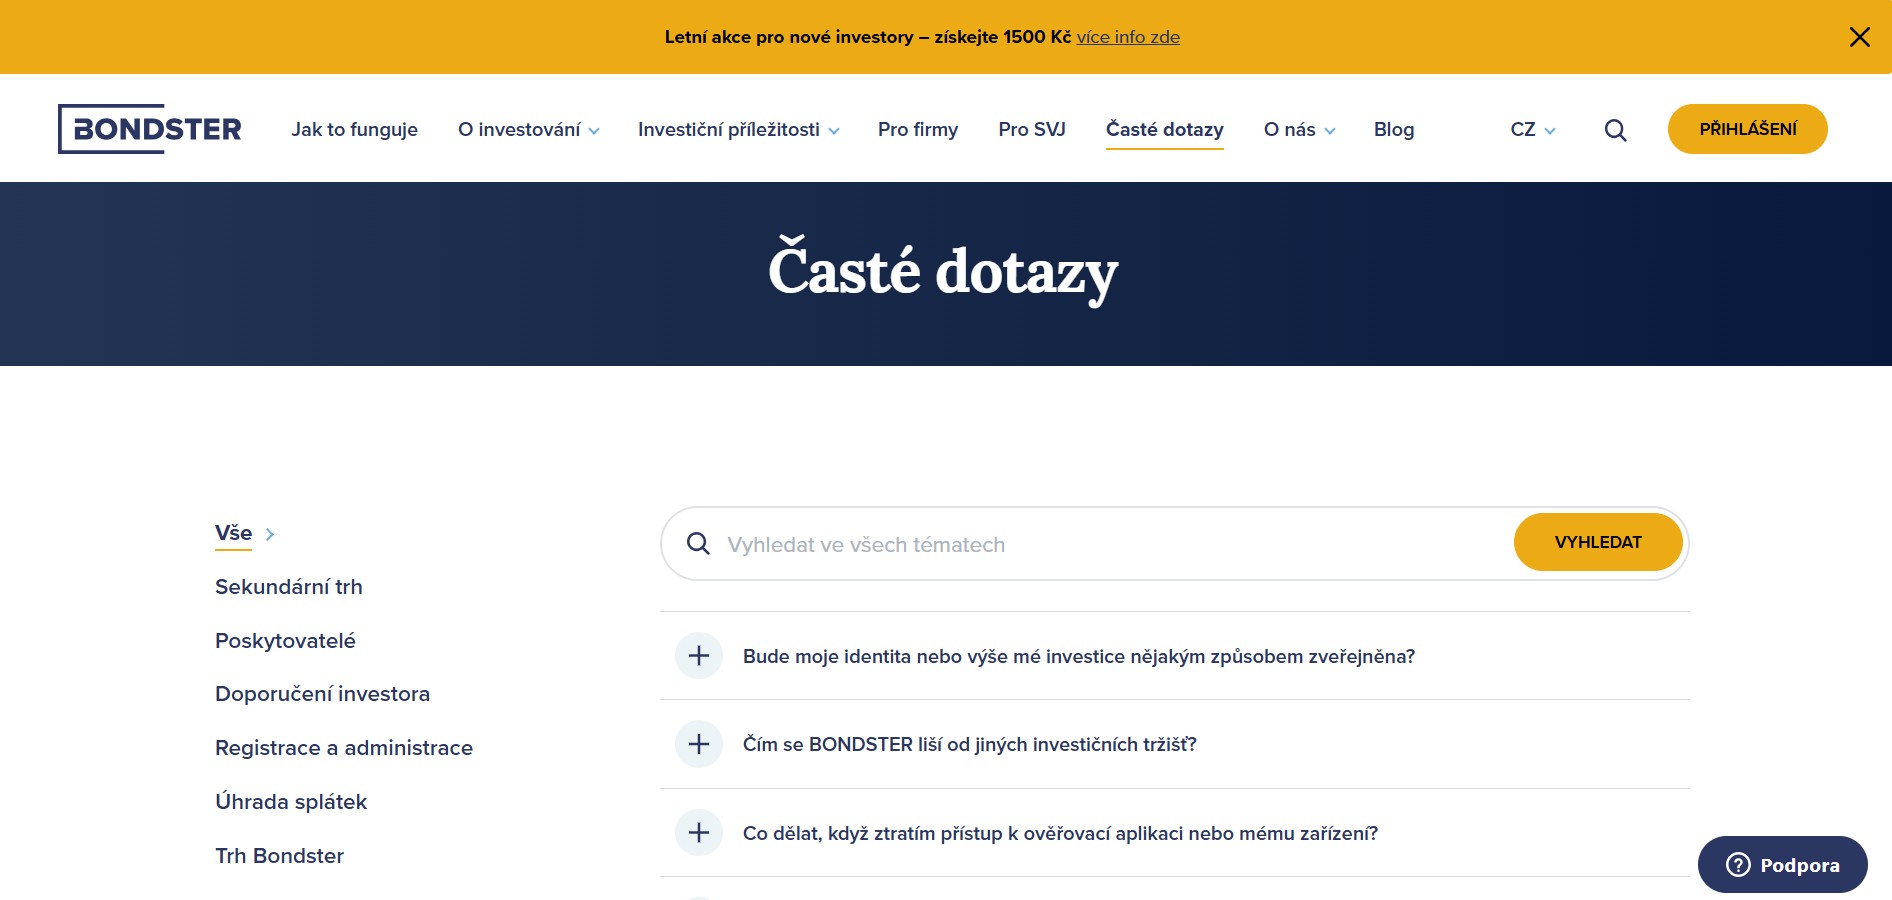Select 'Časté dotazy' in the navigation
The height and width of the screenshot is (900, 1892).
tap(1165, 130)
